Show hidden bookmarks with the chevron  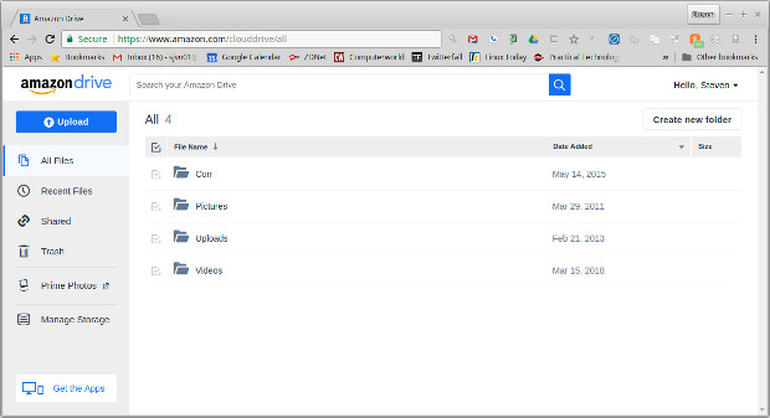[x=665, y=57]
